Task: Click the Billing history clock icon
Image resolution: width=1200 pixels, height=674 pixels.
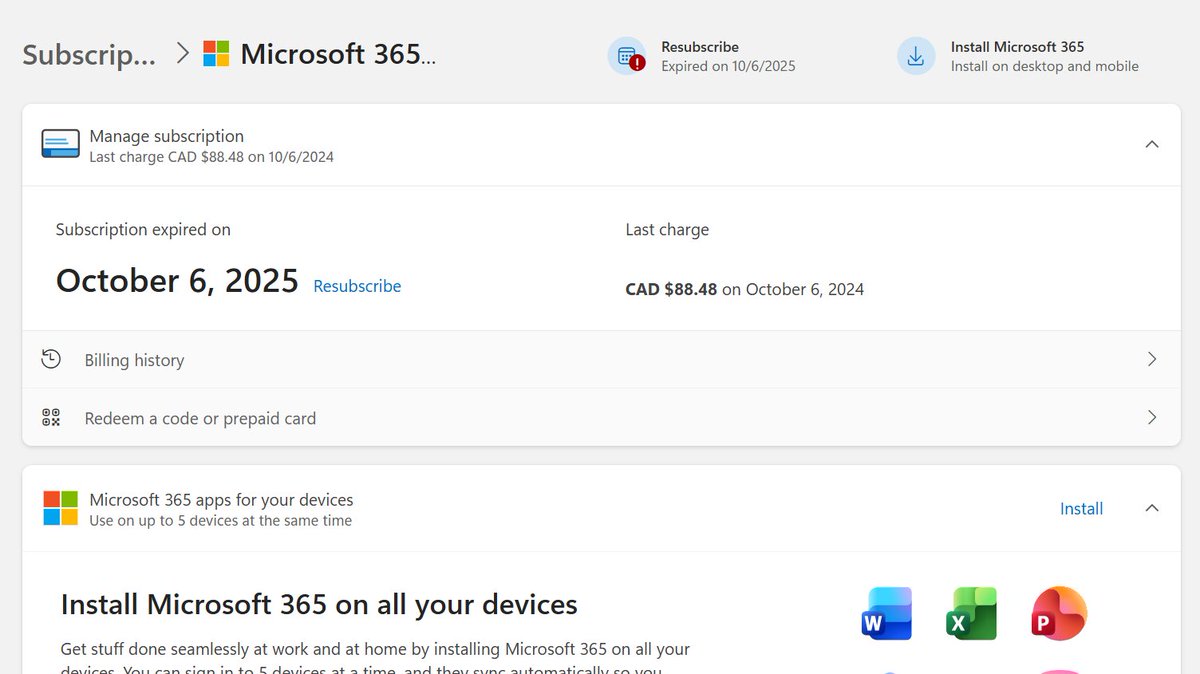Action: coord(51,359)
